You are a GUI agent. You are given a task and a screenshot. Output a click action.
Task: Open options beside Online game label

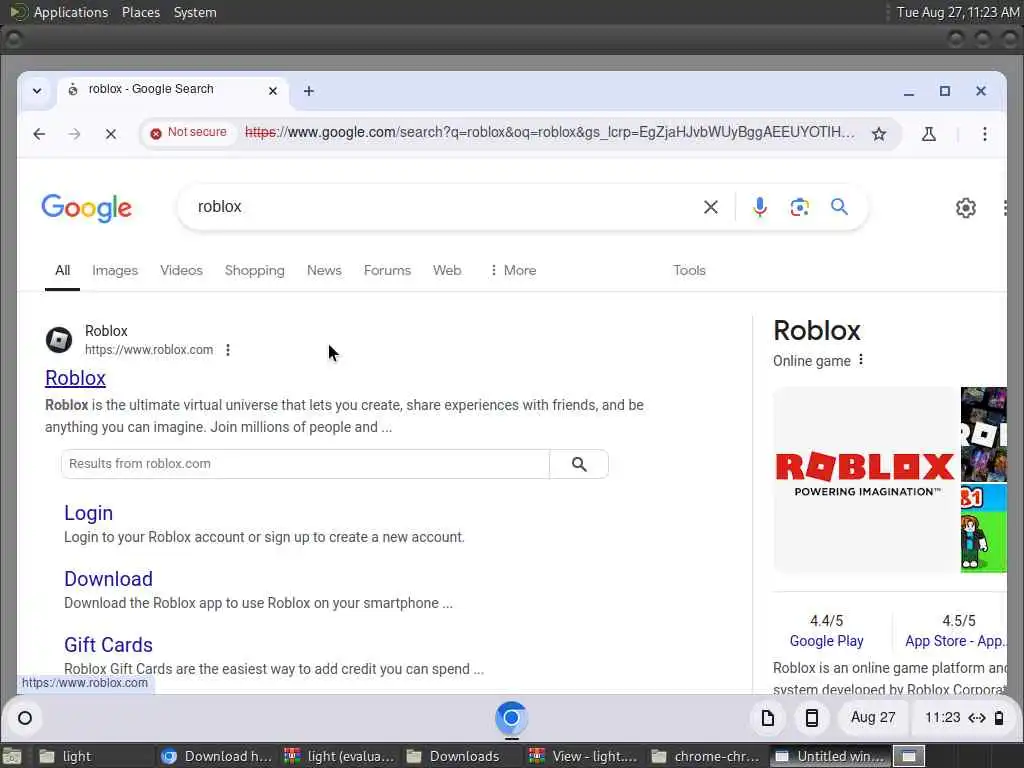coord(861,360)
